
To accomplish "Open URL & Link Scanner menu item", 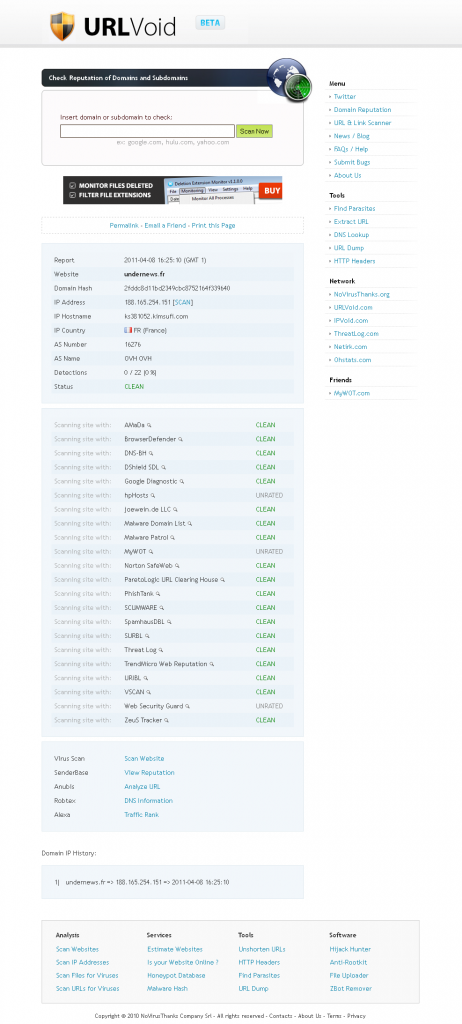I will [363, 123].
